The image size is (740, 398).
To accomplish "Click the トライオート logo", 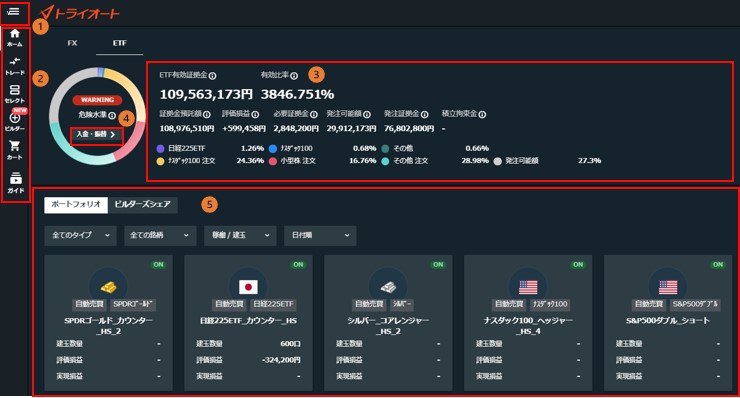I will pos(80,13).
